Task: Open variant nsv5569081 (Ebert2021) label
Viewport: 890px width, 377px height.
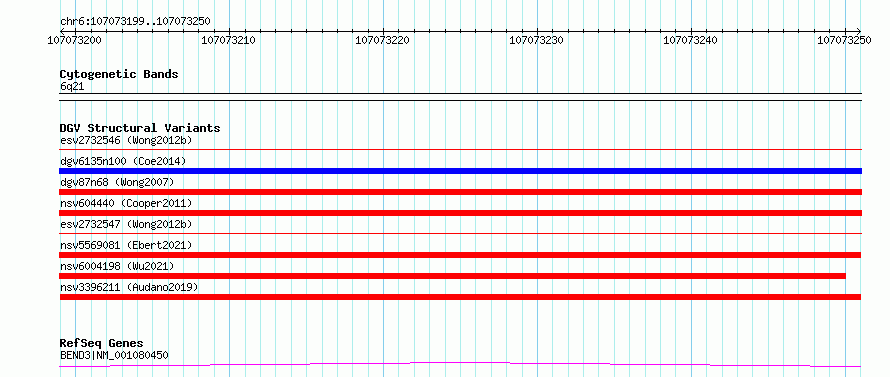Action: 126,245
